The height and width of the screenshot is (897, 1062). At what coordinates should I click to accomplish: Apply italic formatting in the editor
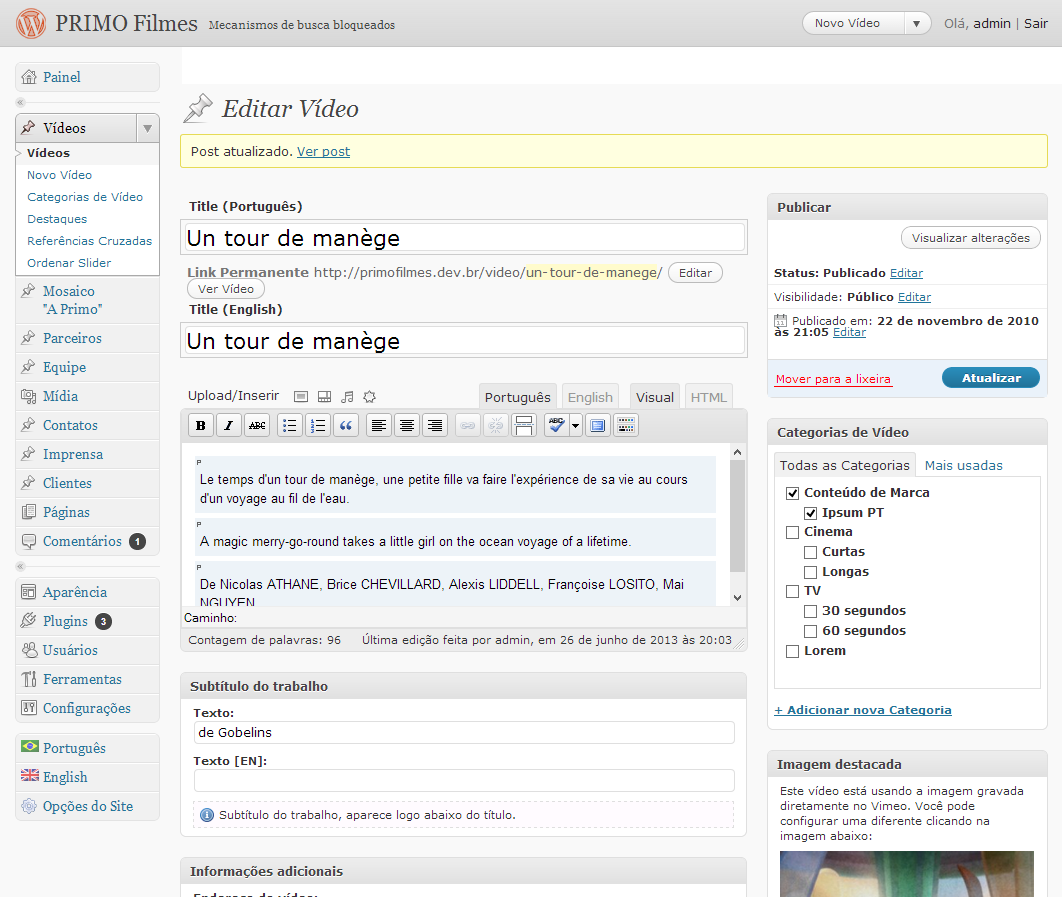tap(229, 426)
